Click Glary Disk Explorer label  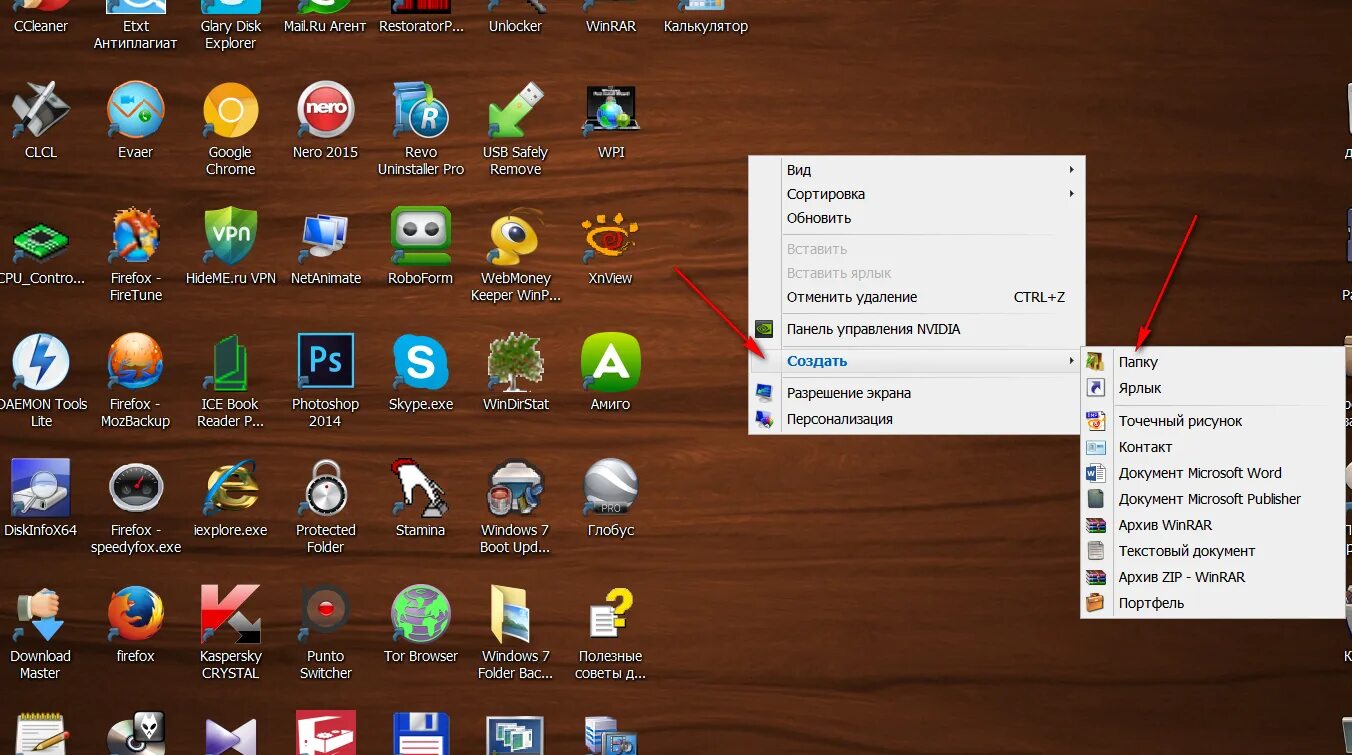coord(230,35)
